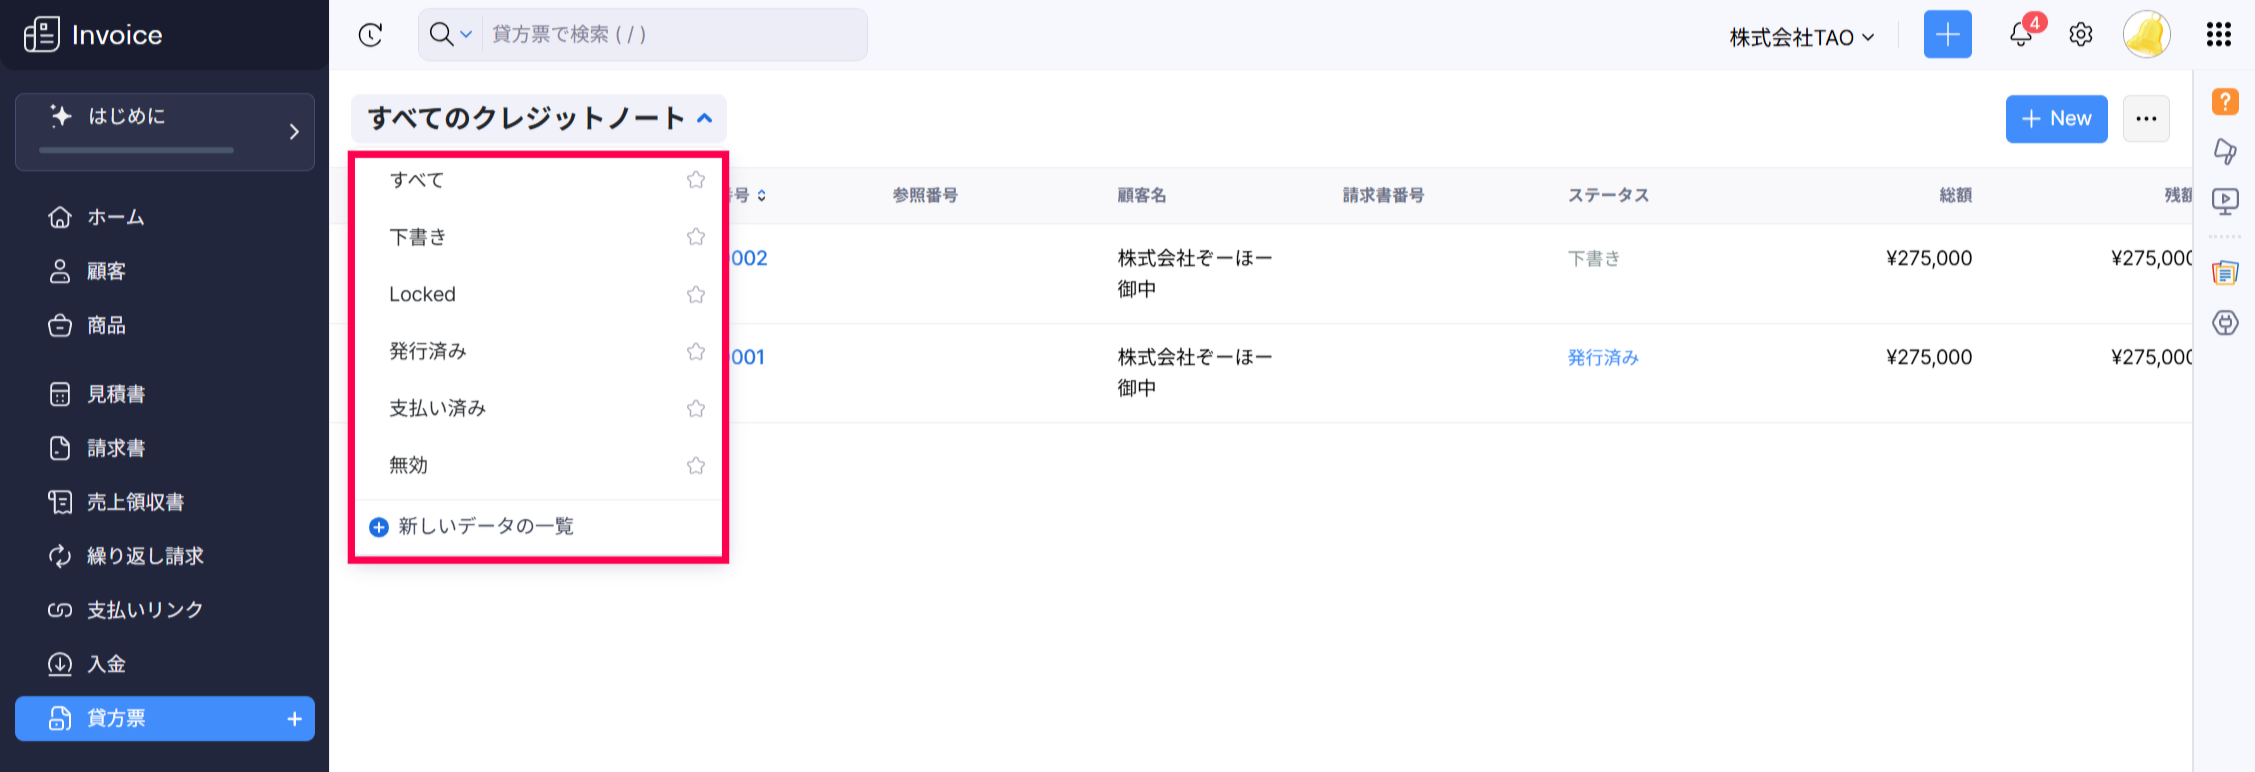Open the video tutorial icon in right panel
The height and width of the screenshot is (772, 2255).
tap(2225, 202)
